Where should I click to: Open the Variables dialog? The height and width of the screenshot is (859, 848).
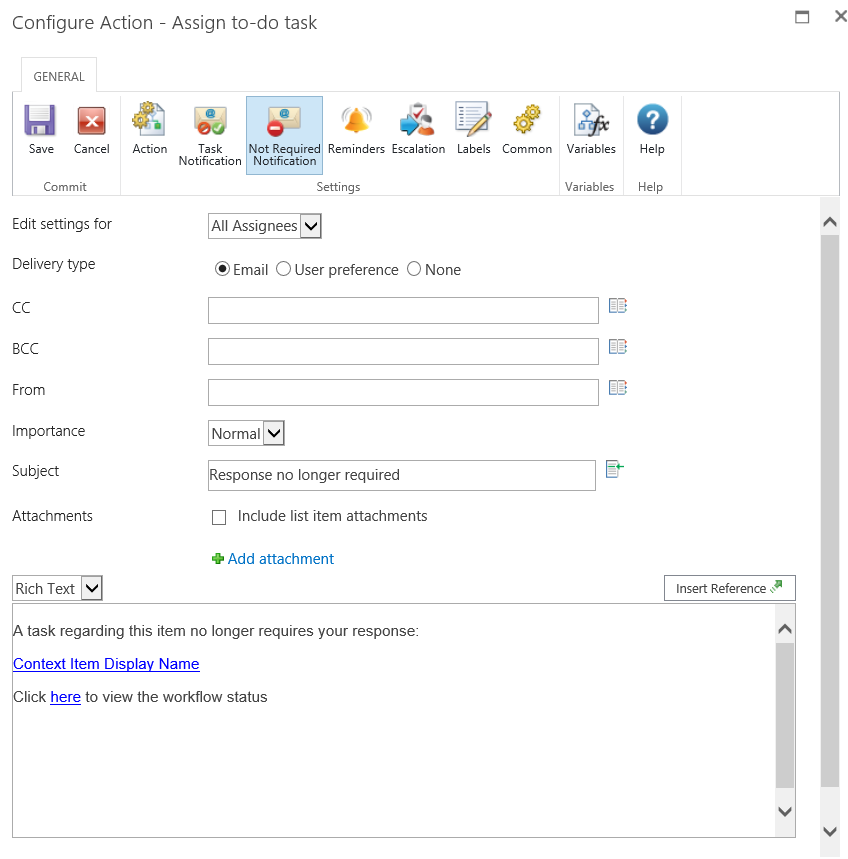pyautogui.click(x=590, y=130)
